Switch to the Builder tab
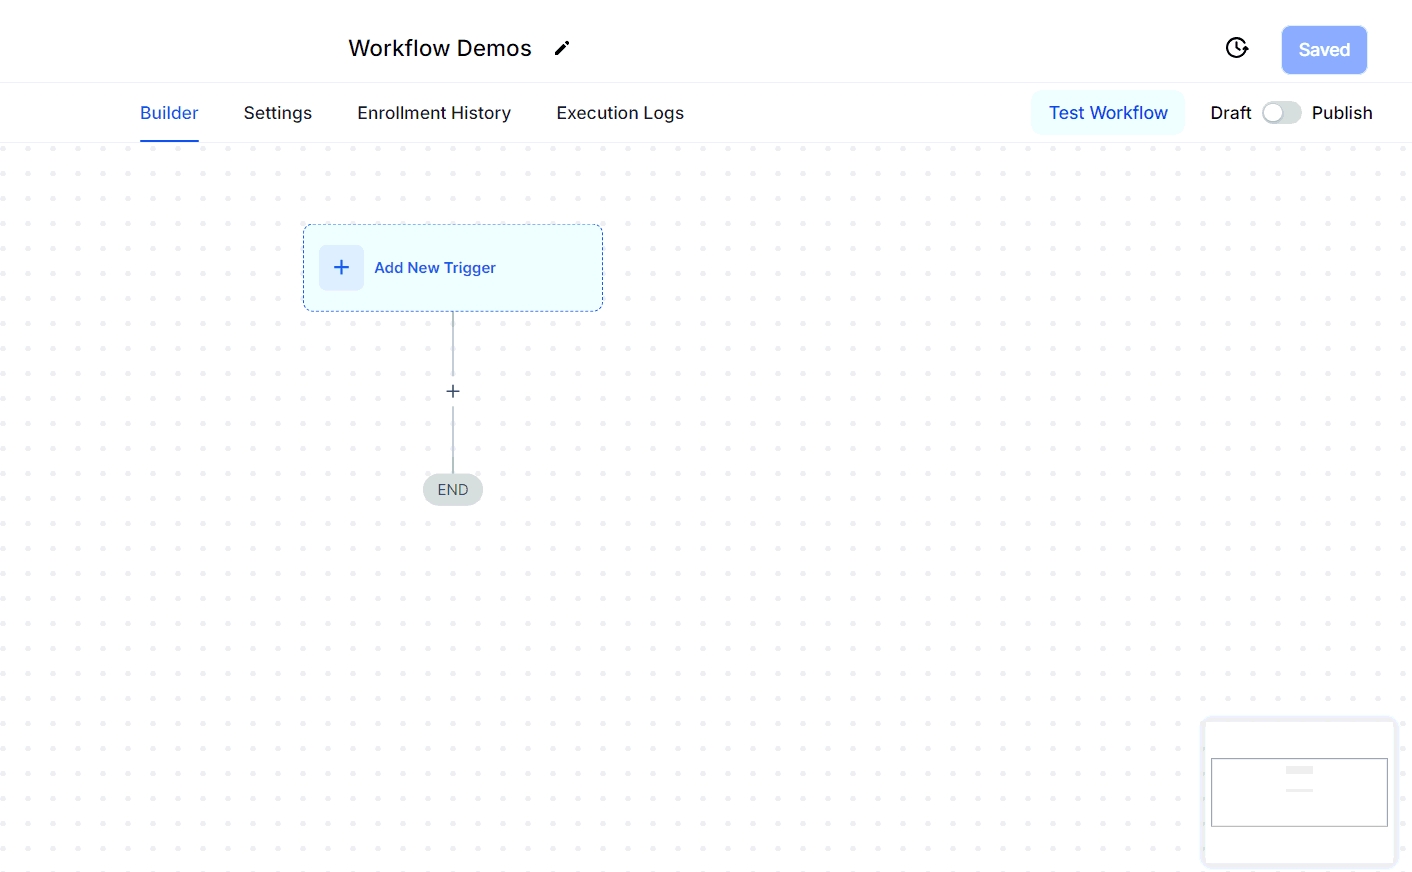Viewport: 1412px width, 872px height. coord(169,113)
